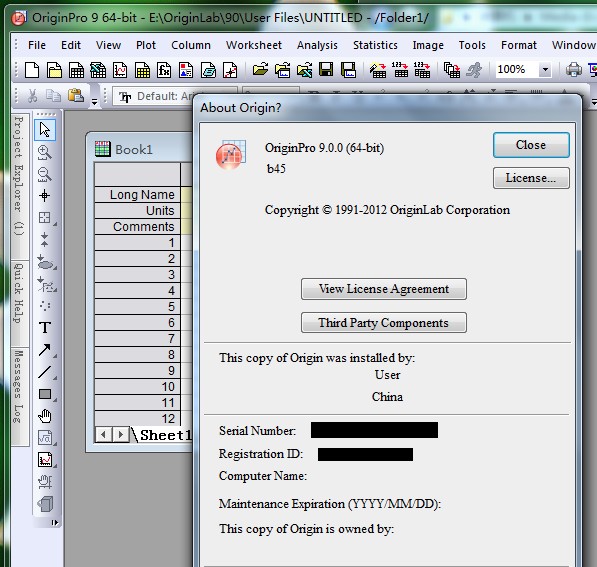597x567 pixels.
Task: Open the Tools menu
Action: (472, 45)
